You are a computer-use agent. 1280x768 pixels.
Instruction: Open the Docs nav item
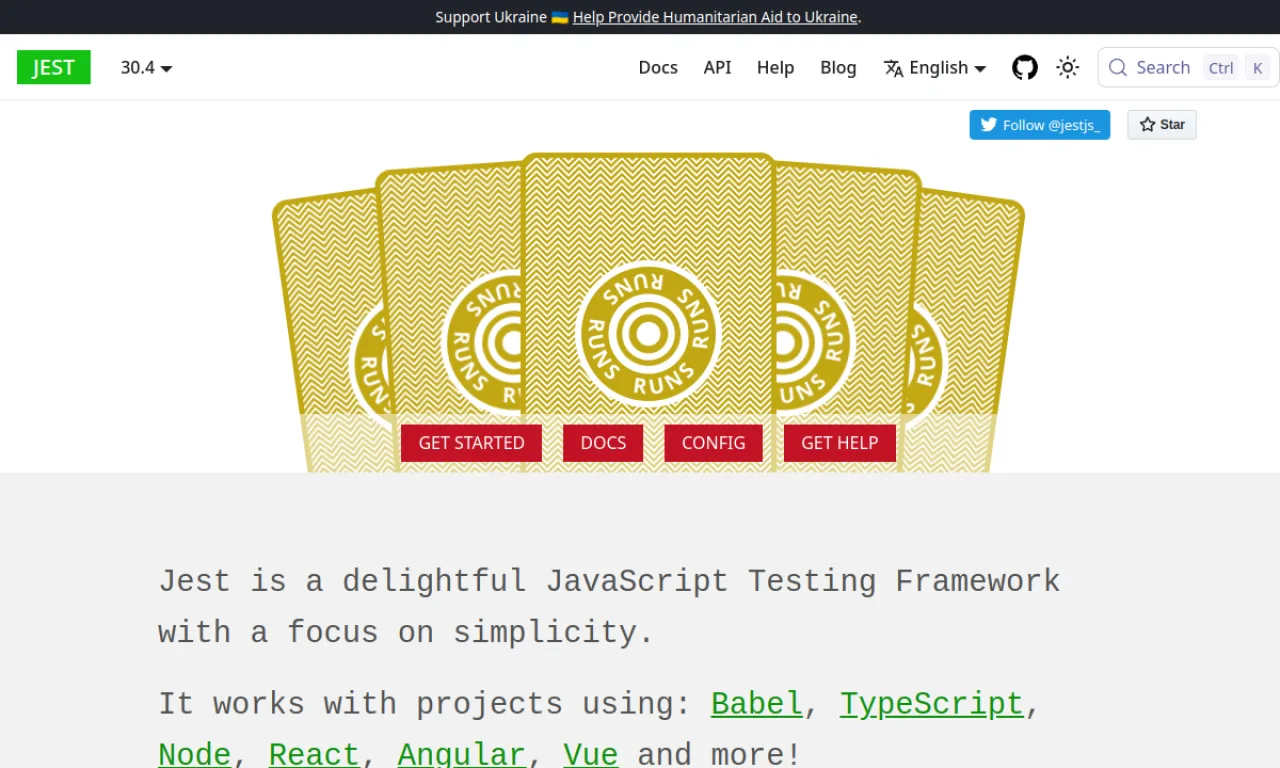click(x=658, y=67)
